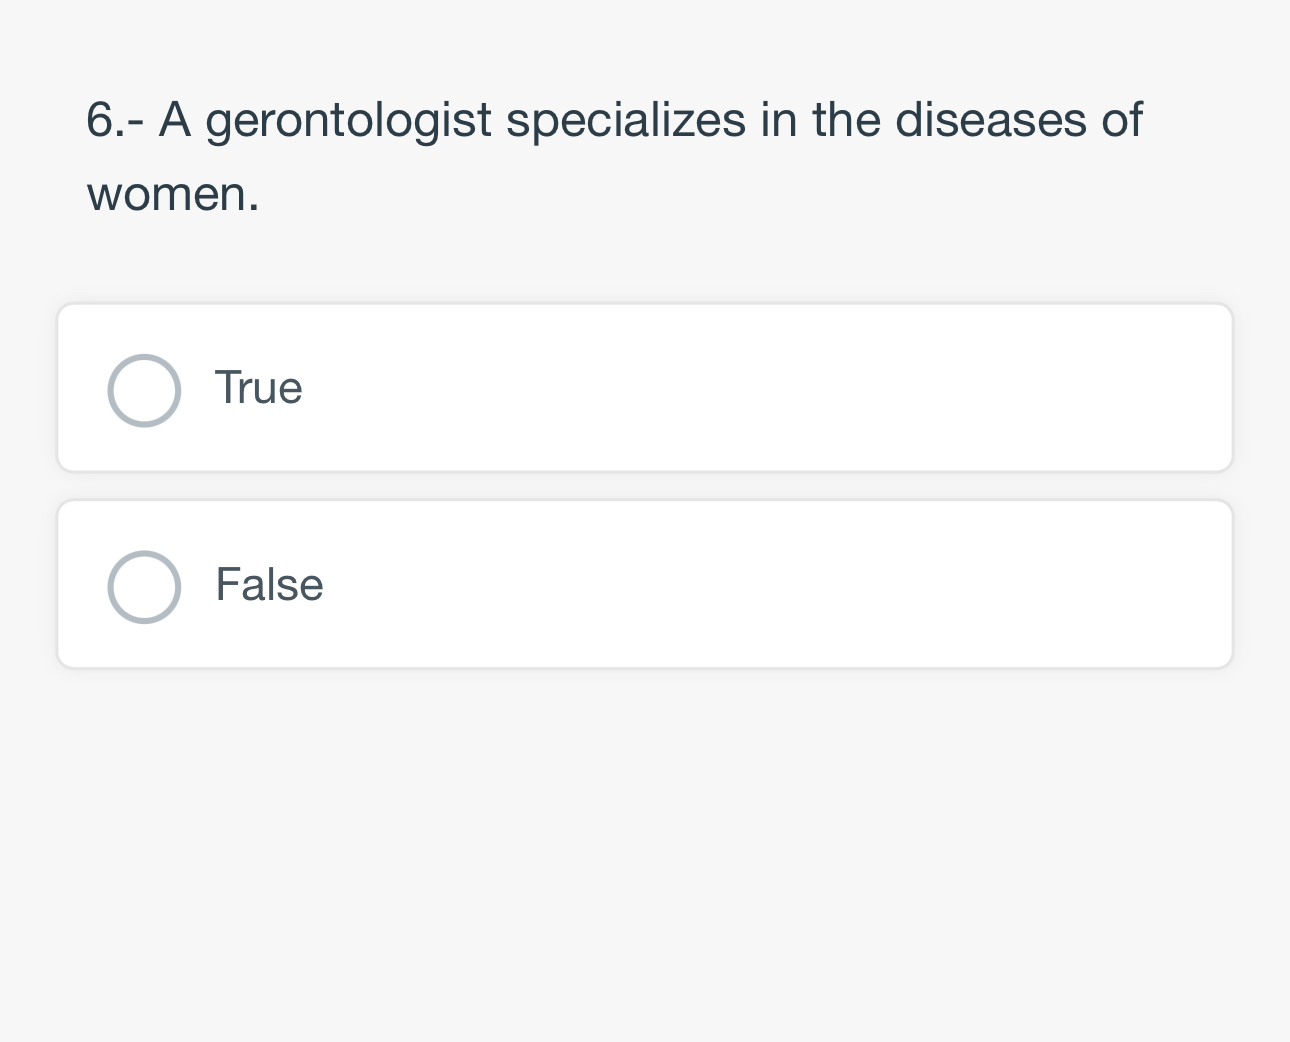This screenshot has height=1042, width=1290.
Task: Click the word "gerontologist" in the question
Action: point(348,121)
